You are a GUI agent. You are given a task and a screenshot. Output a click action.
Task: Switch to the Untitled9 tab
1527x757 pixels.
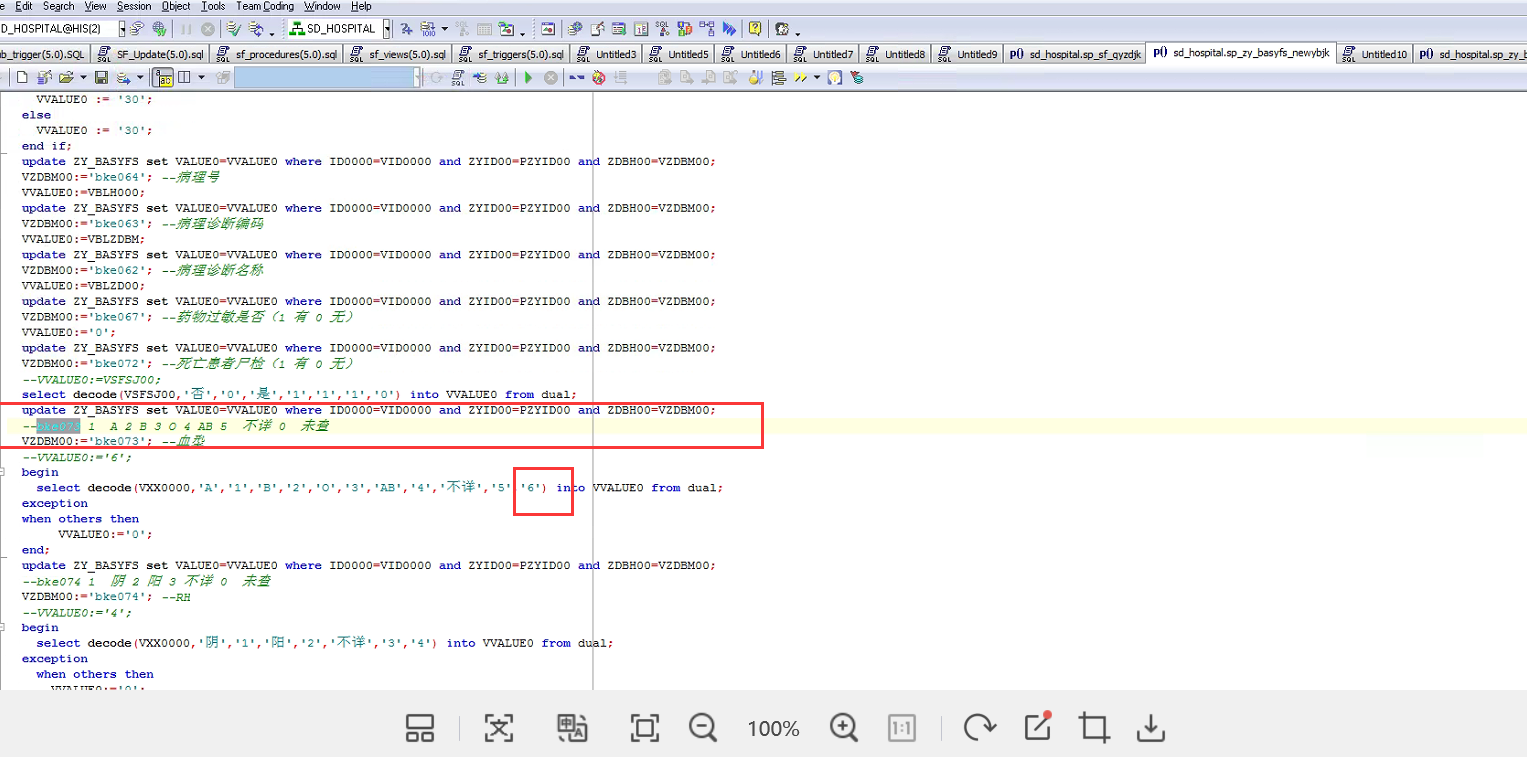[967, 54]
